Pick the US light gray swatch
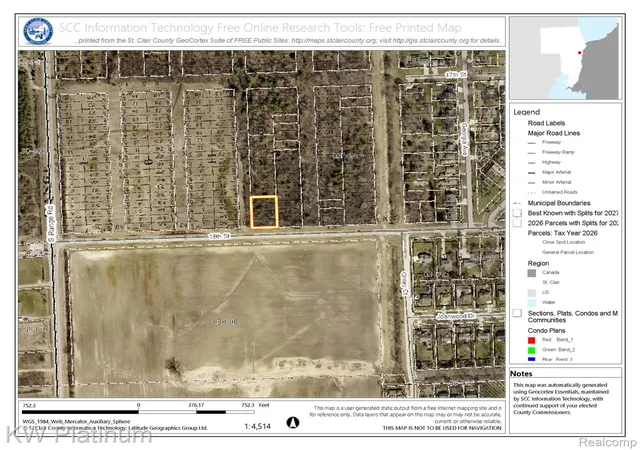 tap(531, 293)
